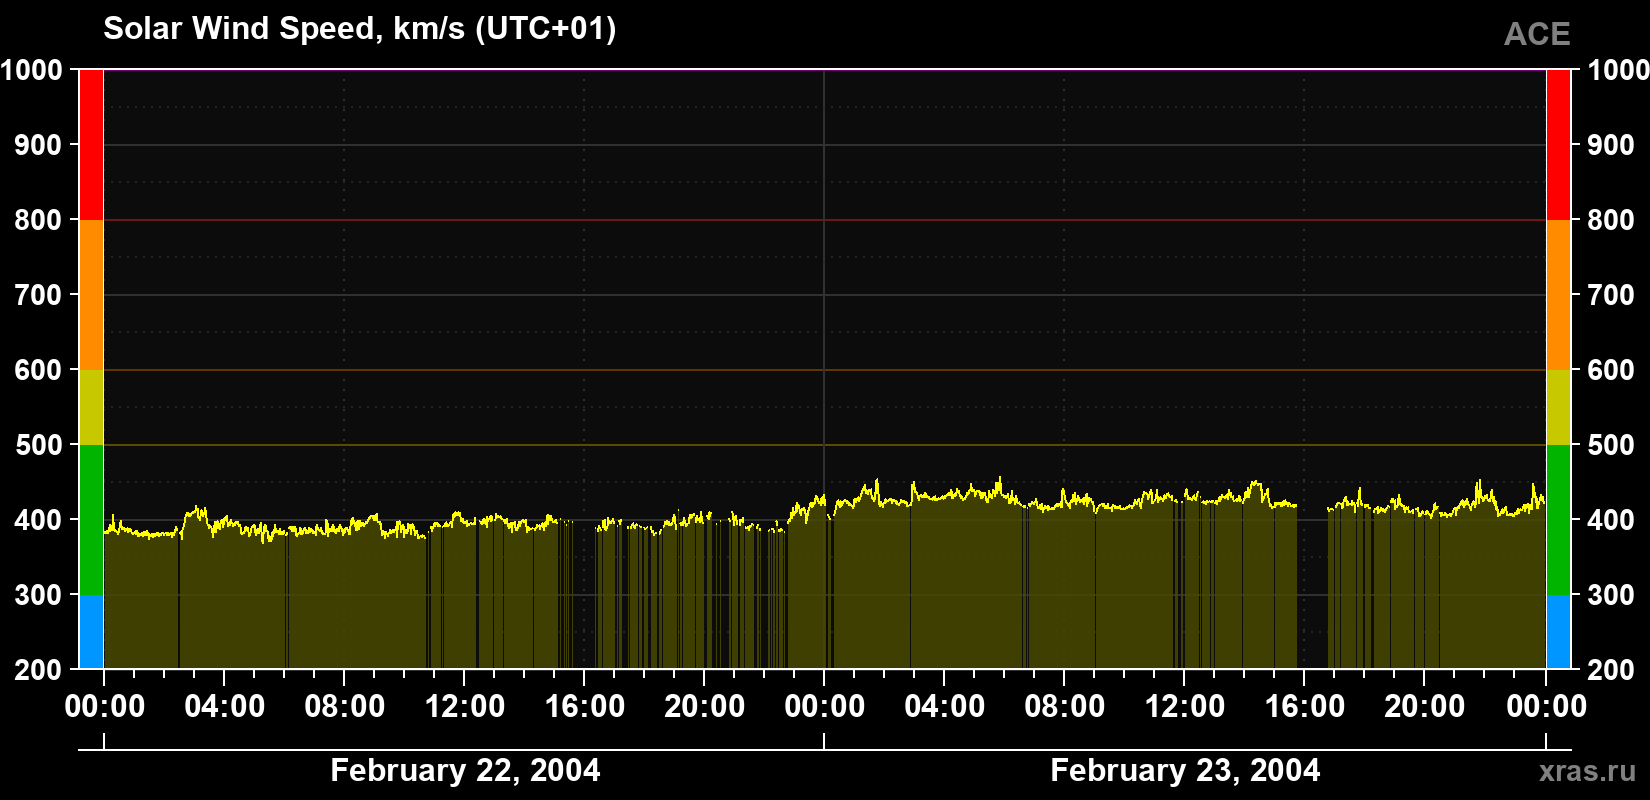The image size is (1650, 800).
Task: Click the February 22, 2004 date label
Action: tap(465, 770)
